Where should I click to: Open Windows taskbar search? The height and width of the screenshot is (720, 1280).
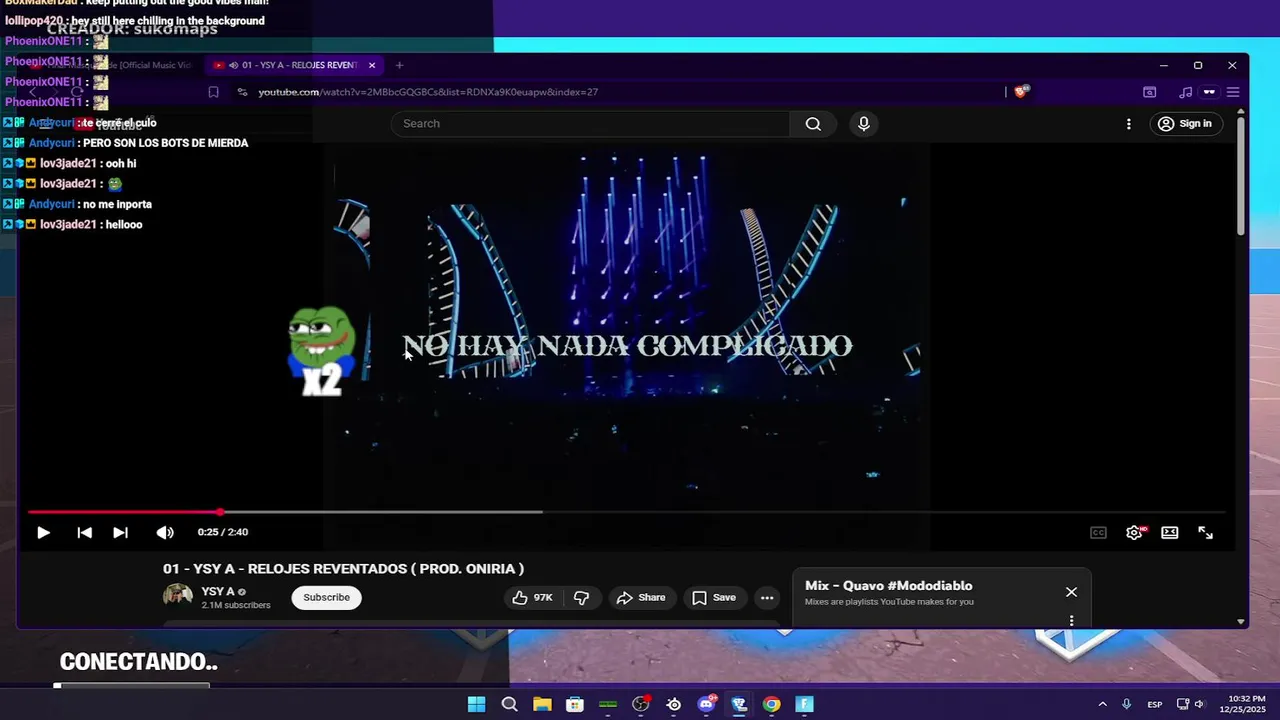pos(509,704)
